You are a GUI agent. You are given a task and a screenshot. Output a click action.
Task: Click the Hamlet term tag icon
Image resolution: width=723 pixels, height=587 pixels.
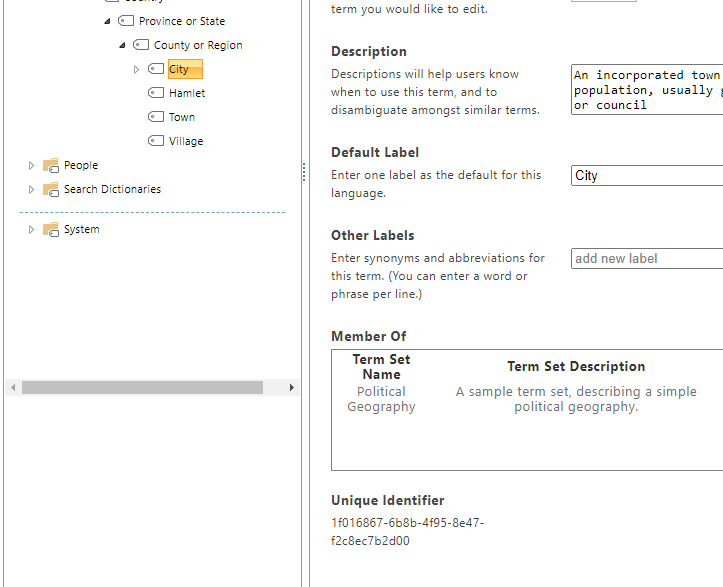(x=156, y=93)
